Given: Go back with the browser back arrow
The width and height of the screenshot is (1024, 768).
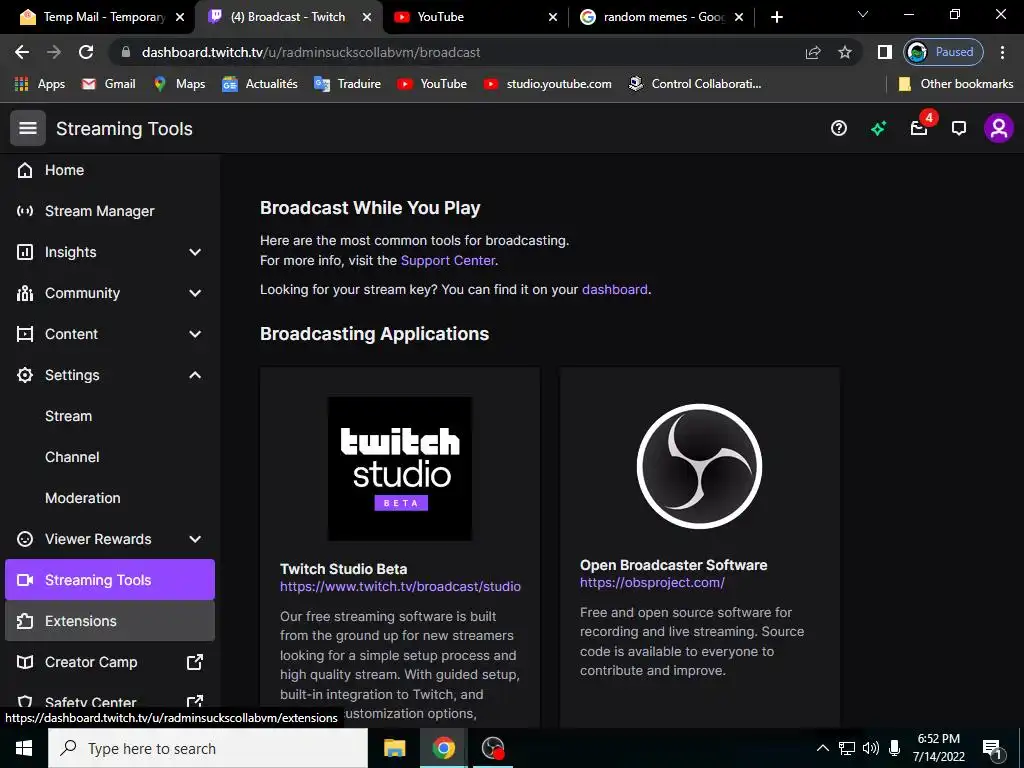Looking at the screenshot, I should 22,52.
